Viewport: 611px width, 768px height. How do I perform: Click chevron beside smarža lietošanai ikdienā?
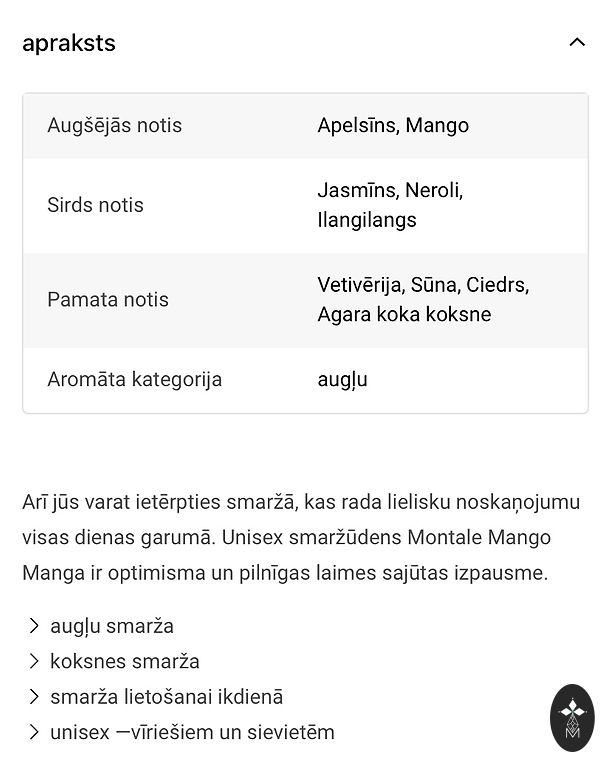click(x=34, y=697)
